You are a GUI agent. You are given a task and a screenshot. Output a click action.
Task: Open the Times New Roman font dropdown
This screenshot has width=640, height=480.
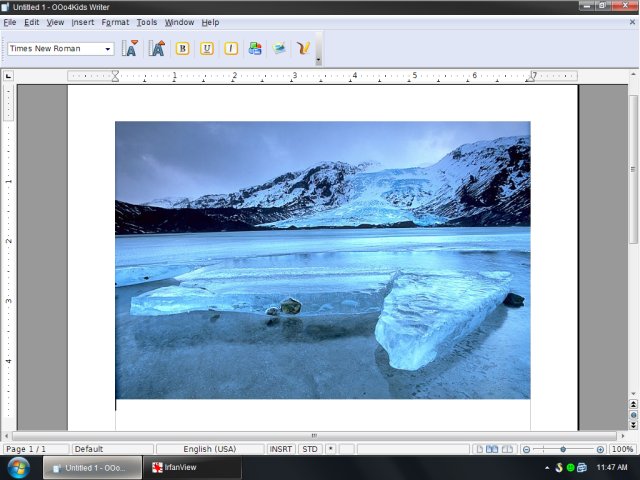(x=107, y=49)
